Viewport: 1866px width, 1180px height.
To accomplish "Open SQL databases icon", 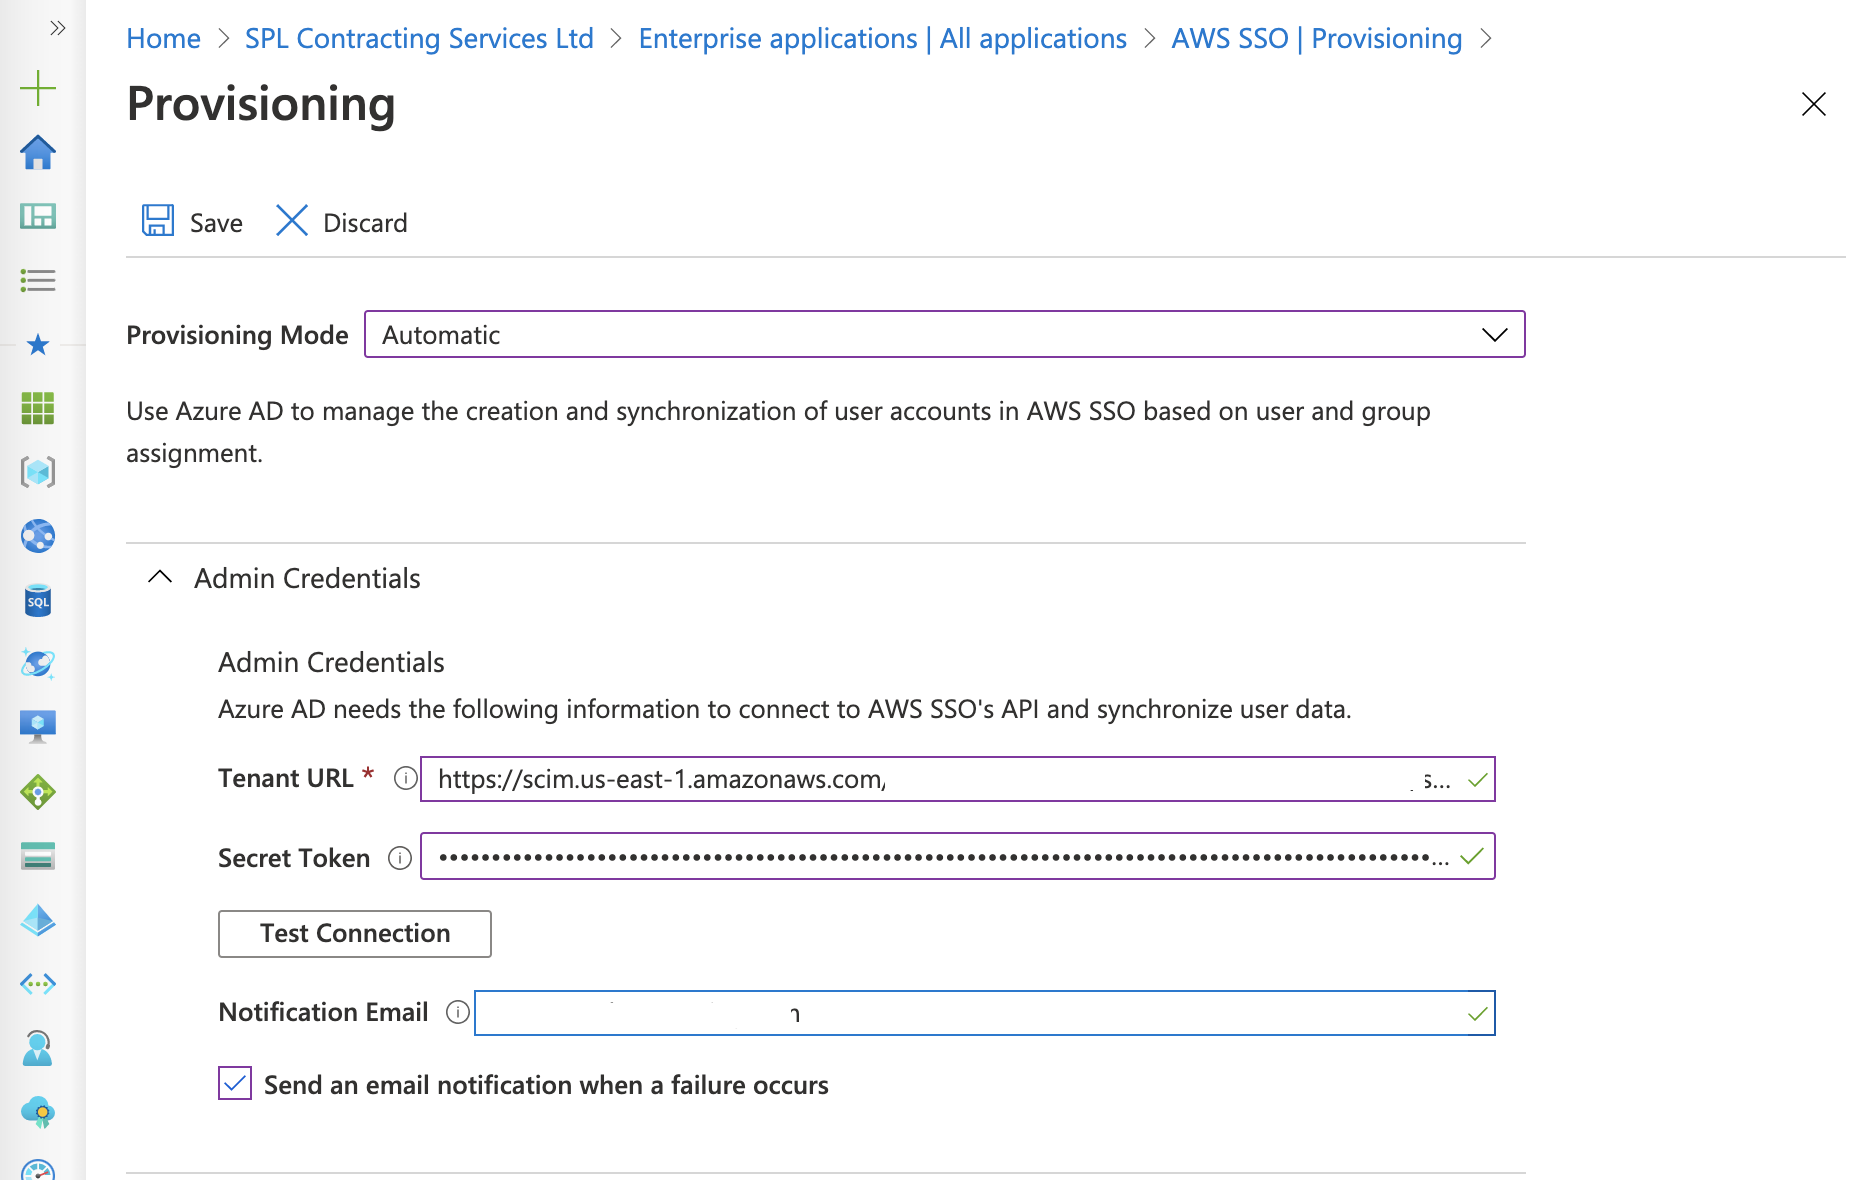I will pos(38,600).
